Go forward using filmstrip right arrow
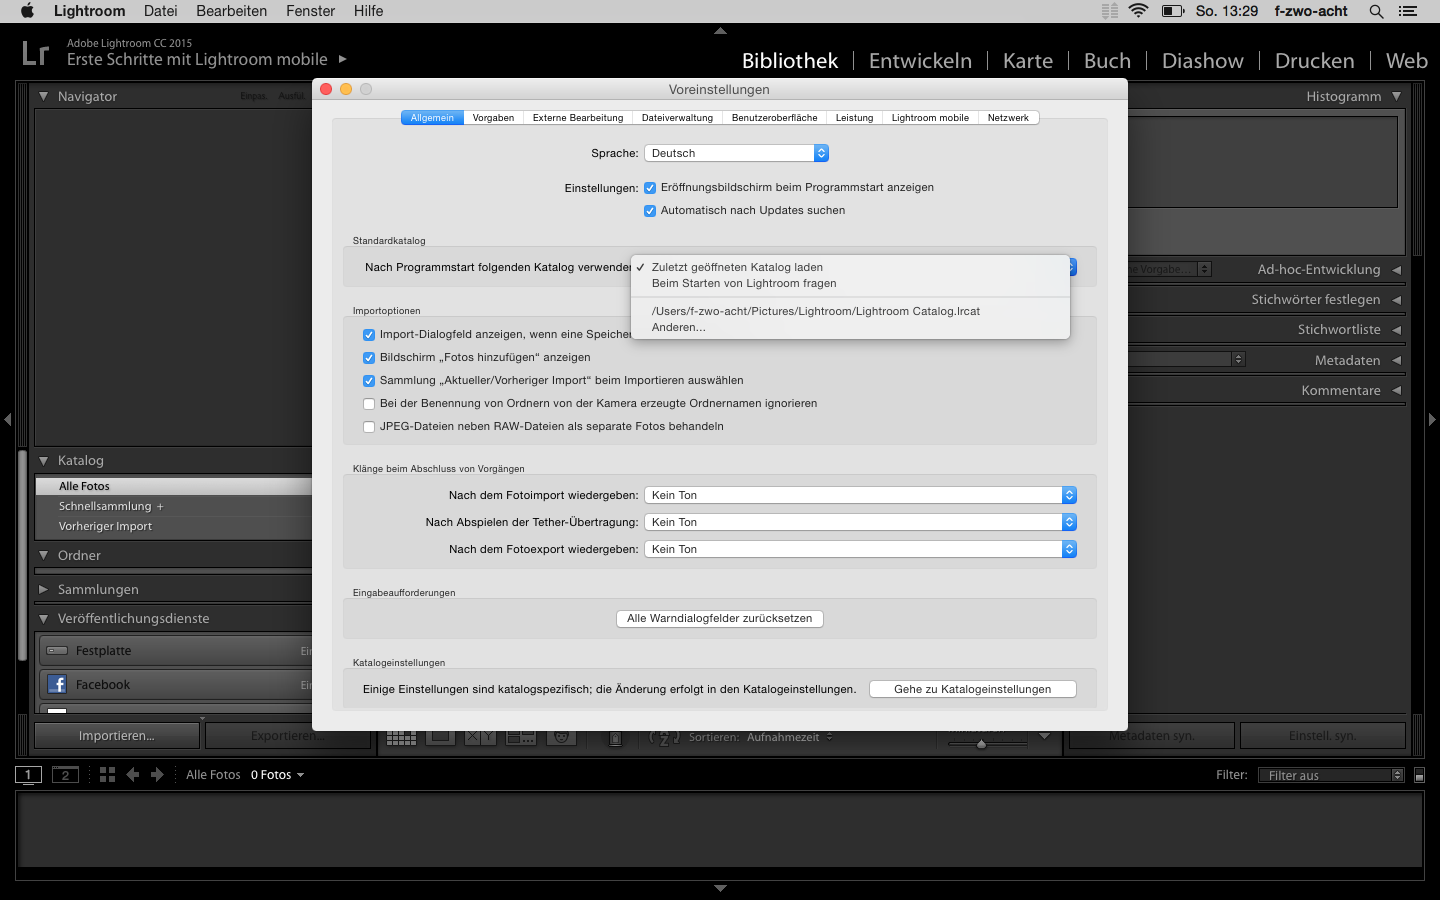 157,775
